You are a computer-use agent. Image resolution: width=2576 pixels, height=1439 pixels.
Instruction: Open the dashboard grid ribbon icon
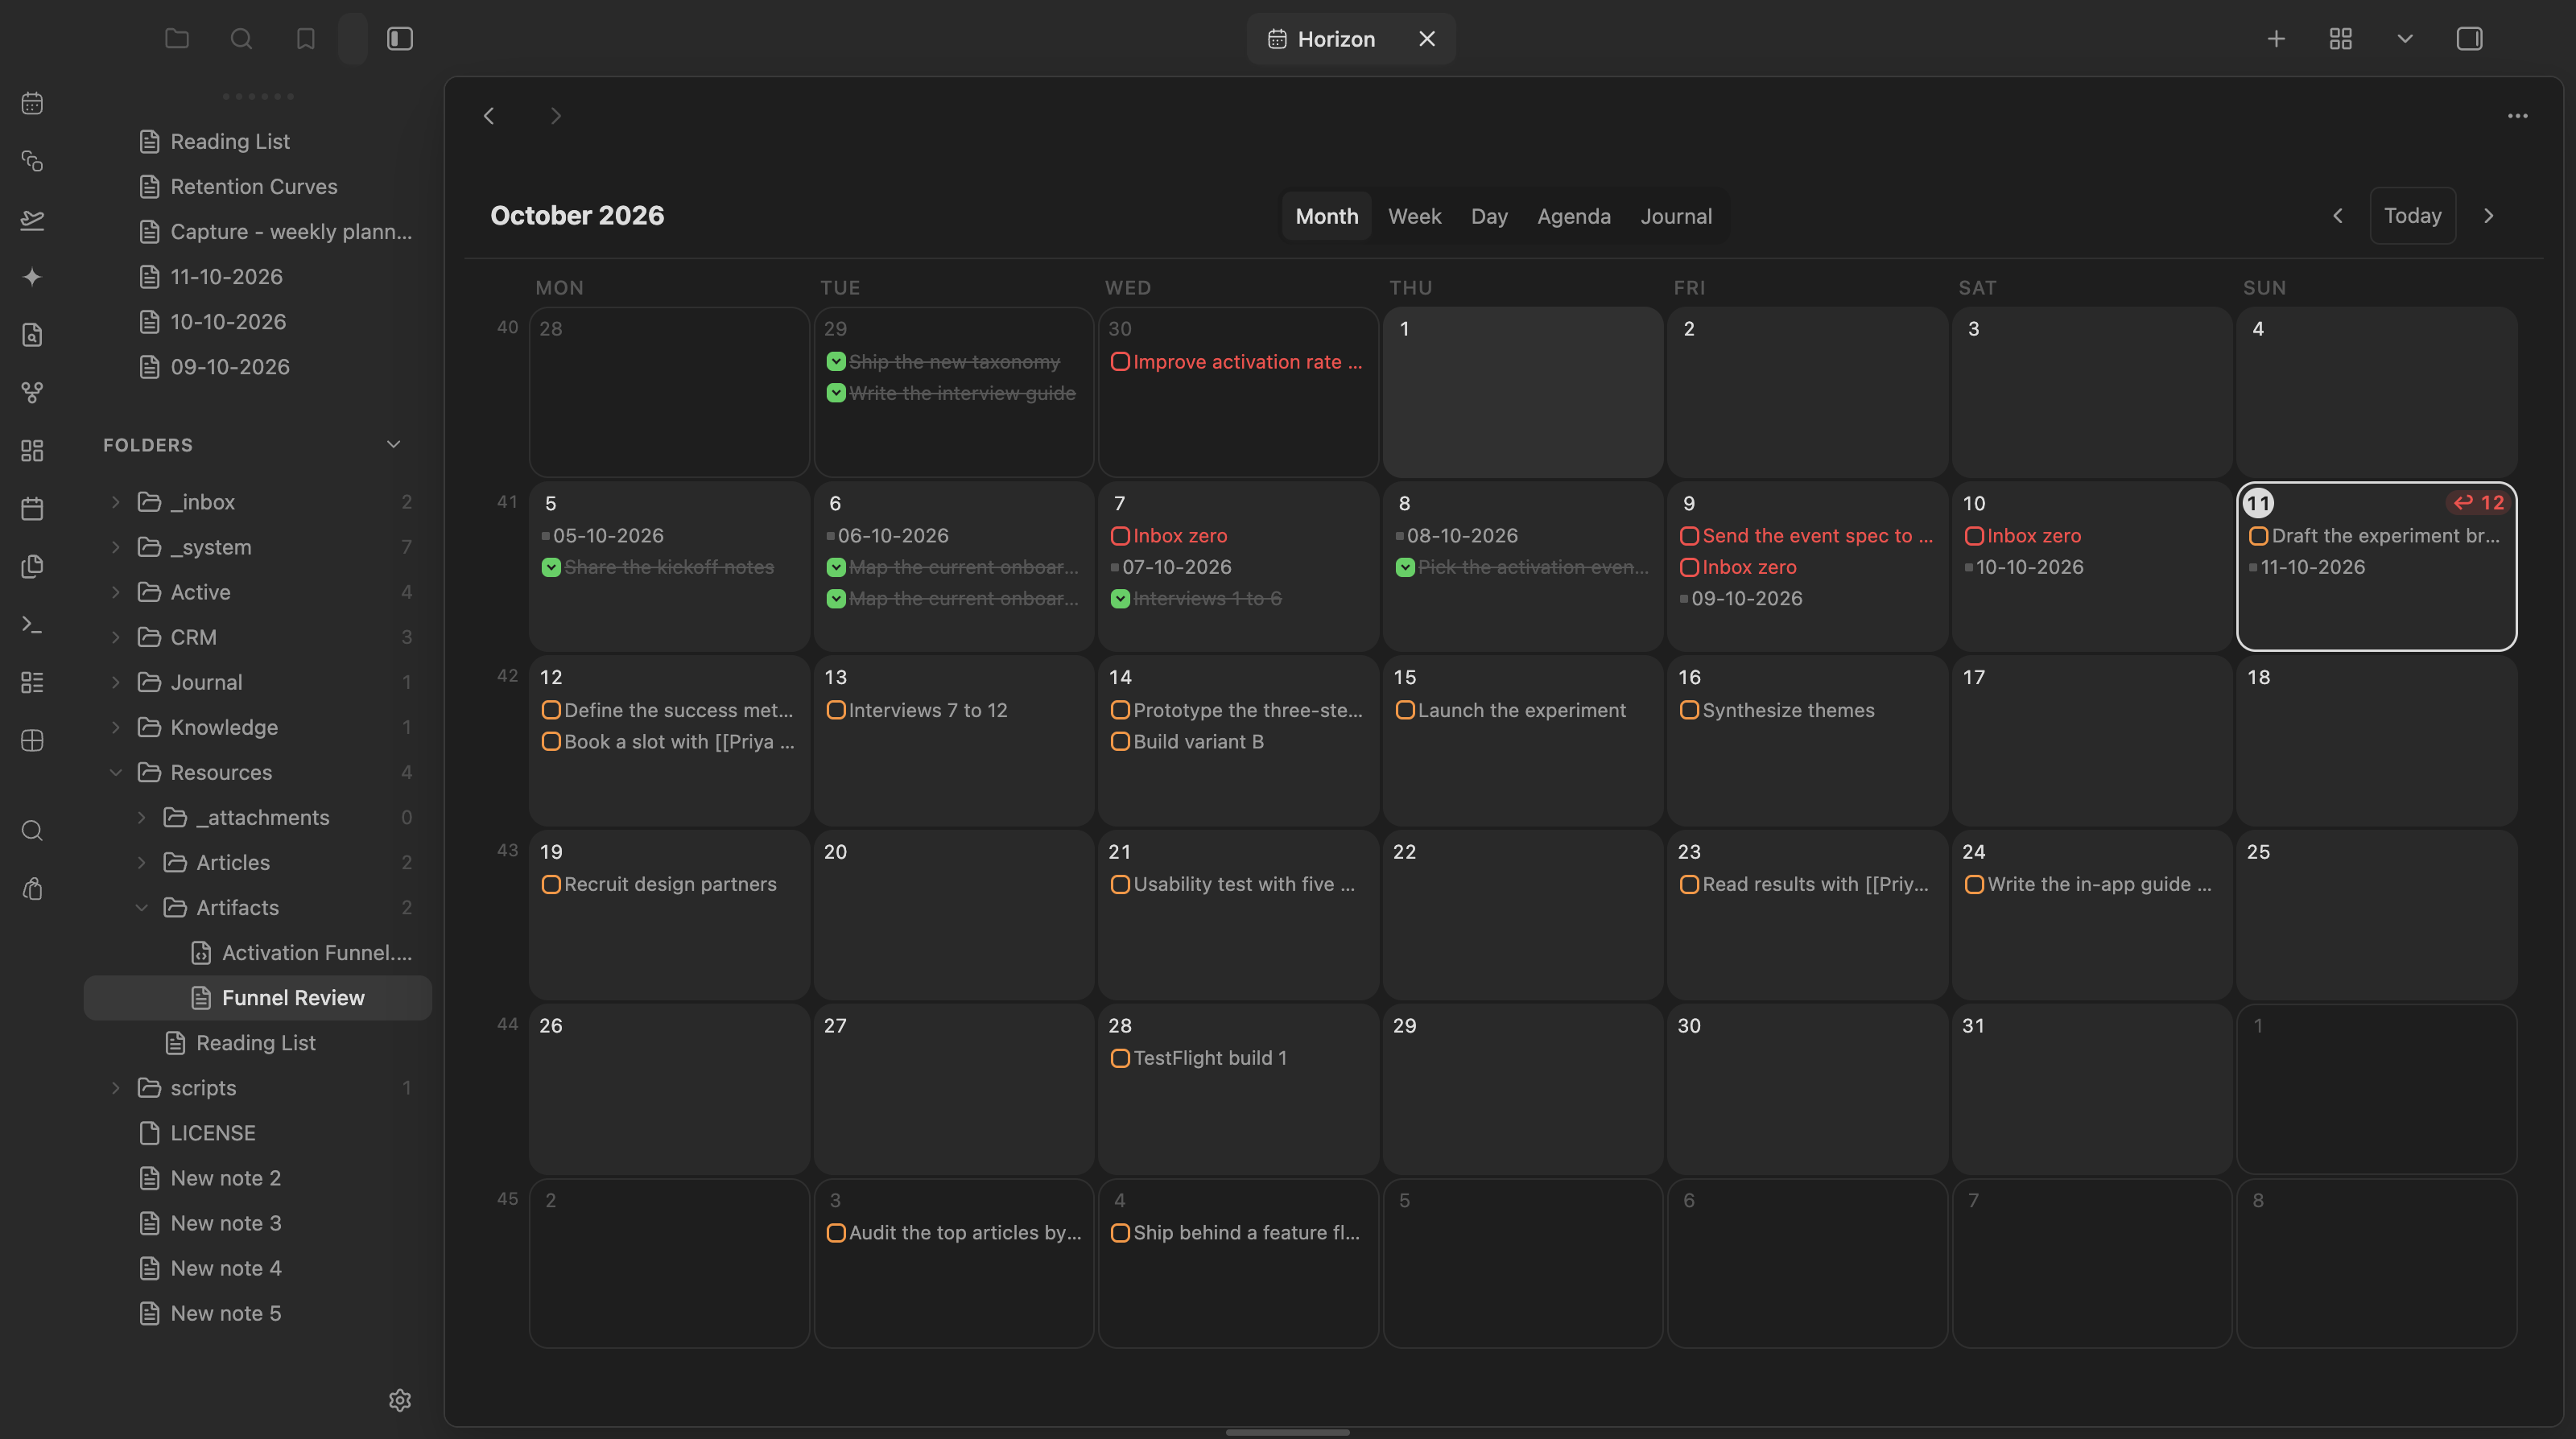point(32,451)
